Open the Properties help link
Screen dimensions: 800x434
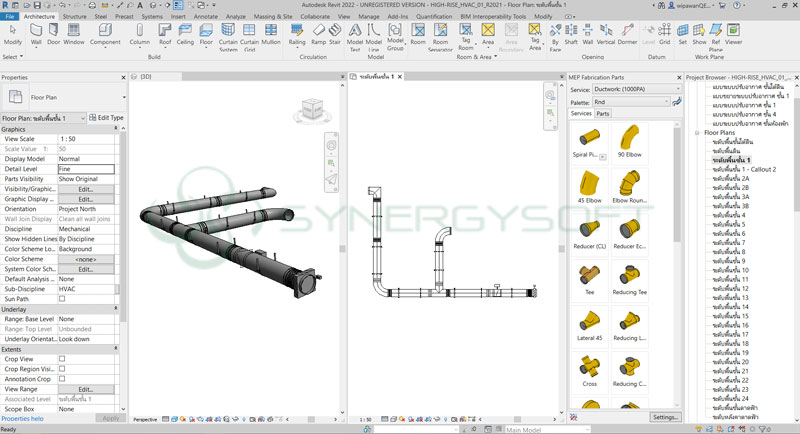pos(22,418)
